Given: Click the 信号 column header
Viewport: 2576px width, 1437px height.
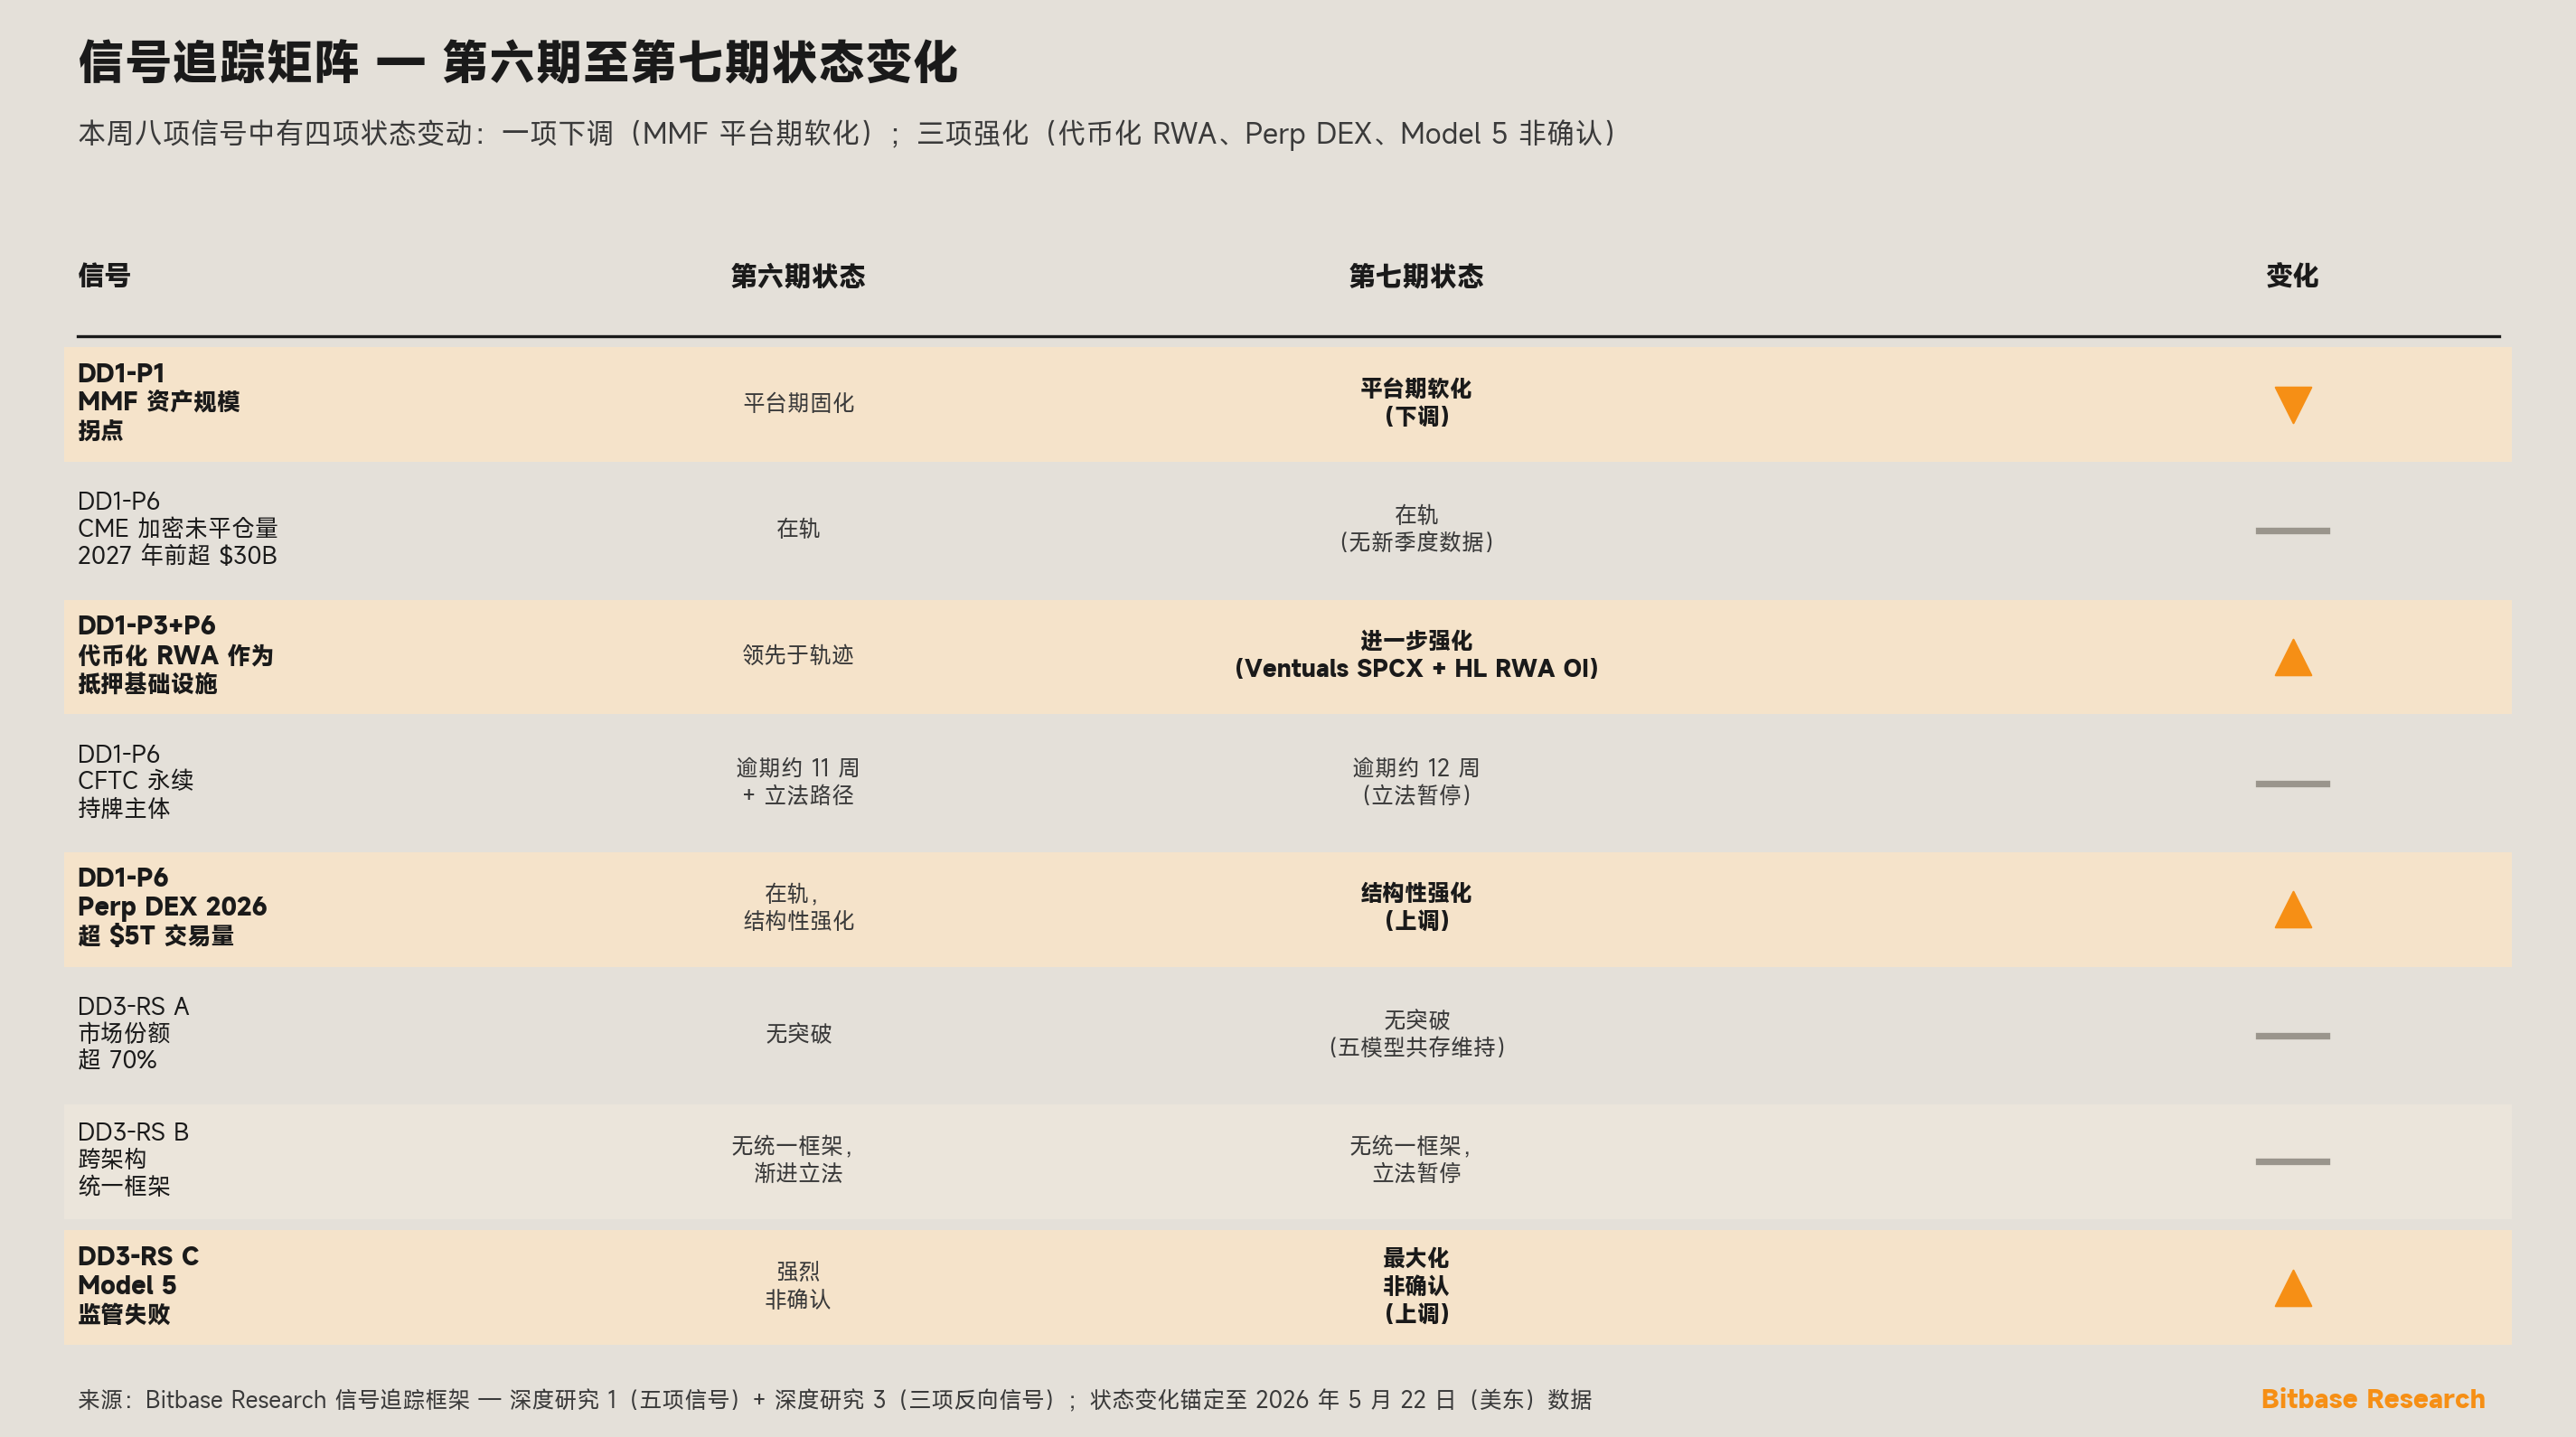Looking at the screenshot, I should [104, 275].
